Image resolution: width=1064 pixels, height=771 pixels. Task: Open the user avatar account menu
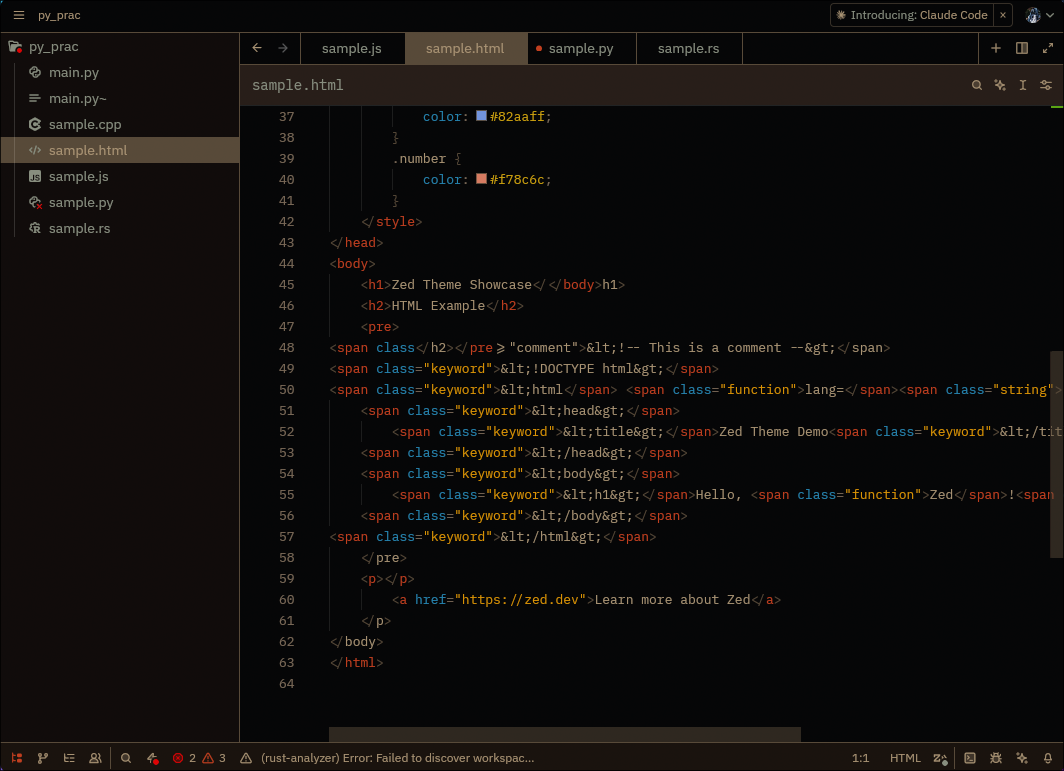click(1039, 15)
